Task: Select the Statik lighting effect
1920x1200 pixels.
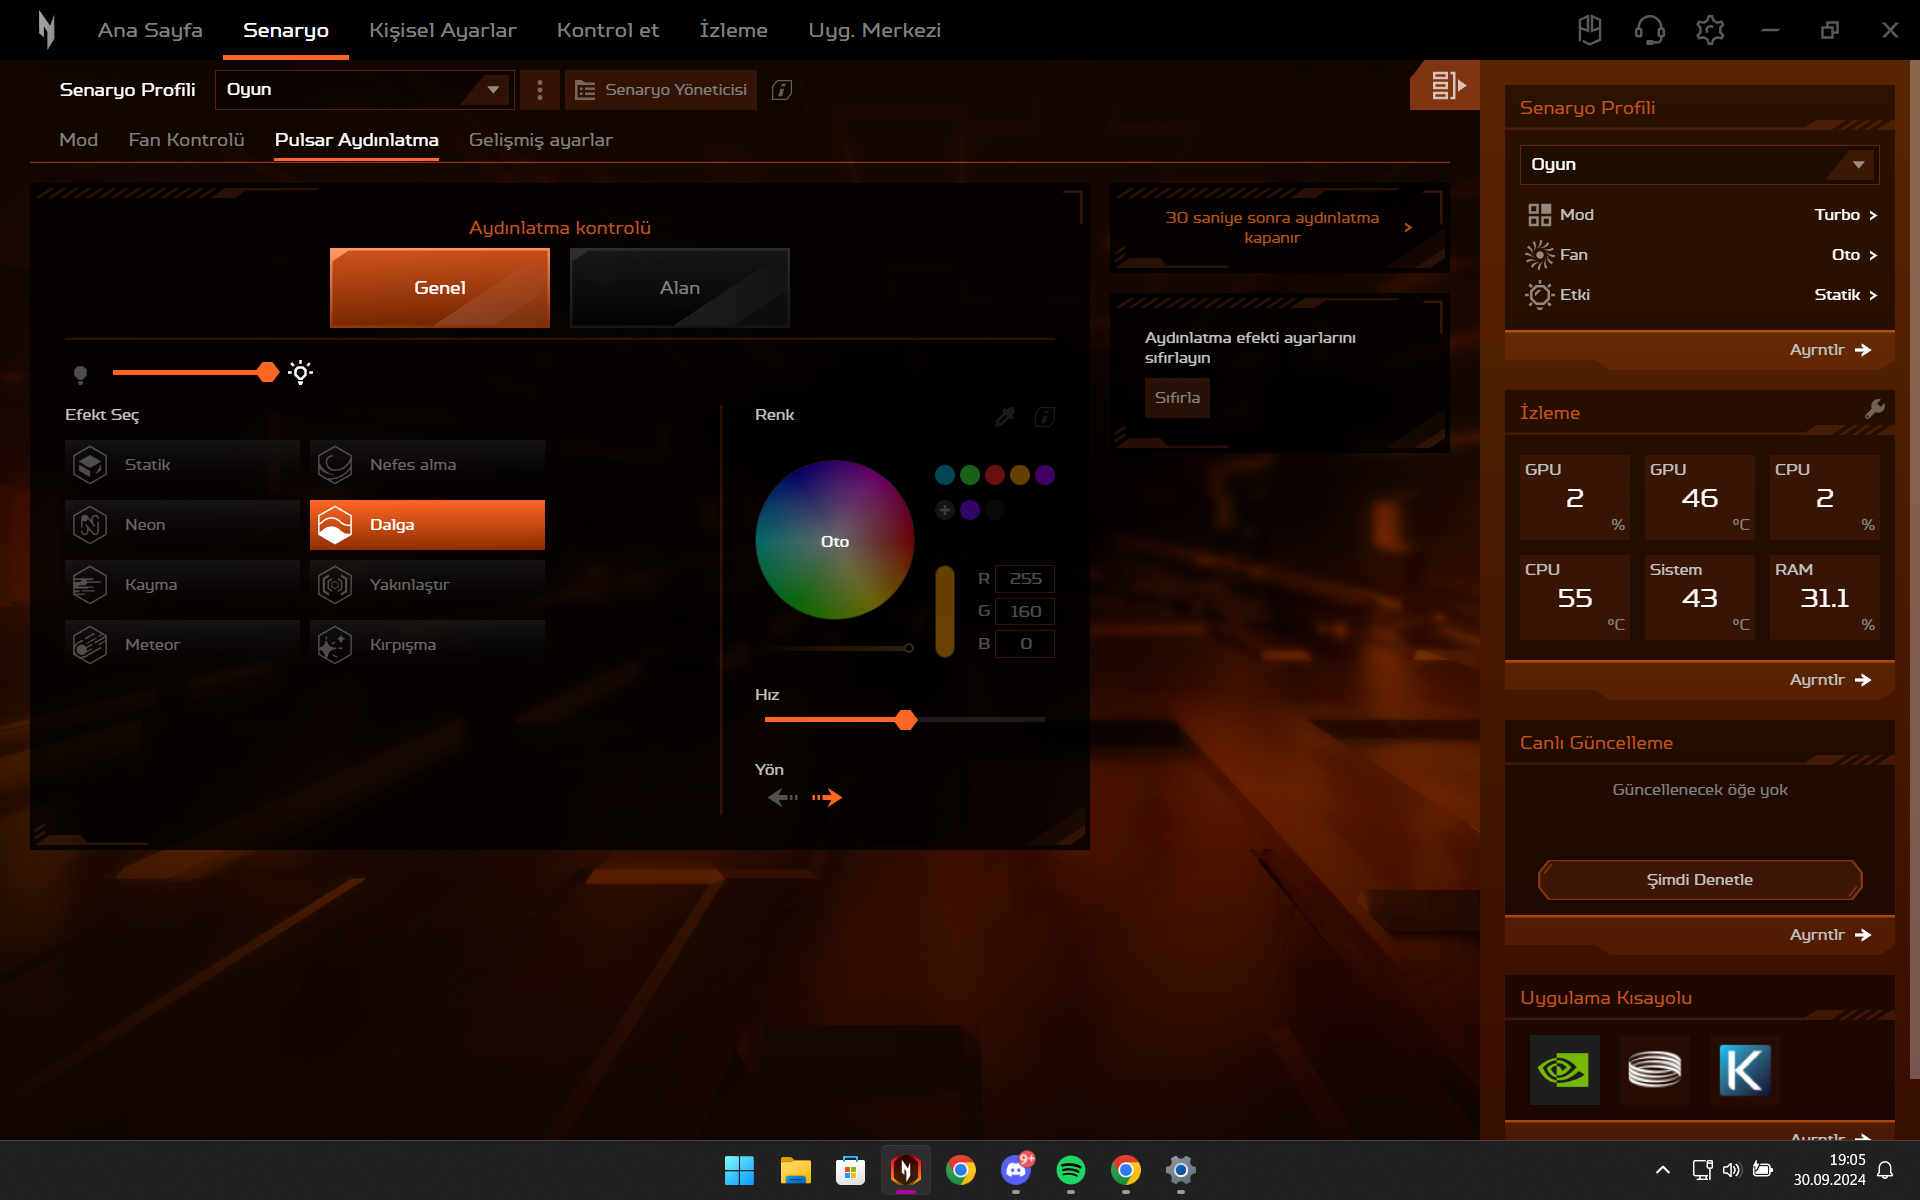Action: [x=182, y=465]
